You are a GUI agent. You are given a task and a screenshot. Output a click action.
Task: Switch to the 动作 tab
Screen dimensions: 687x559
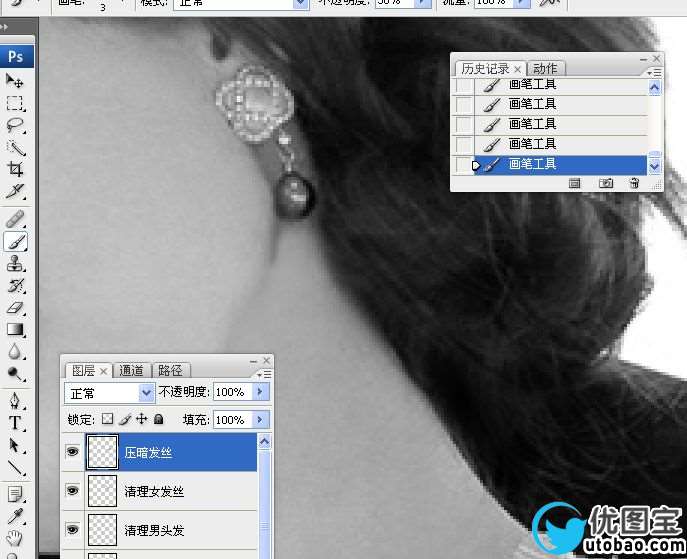(545, 69)
